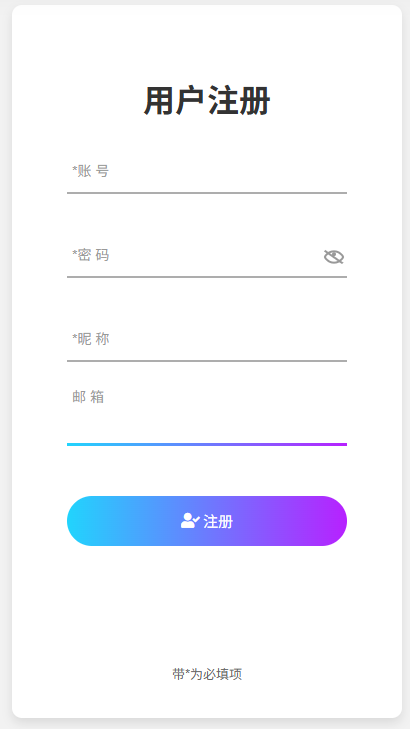Click the 注册 gradient button
410x729 pixels.
(x=207, y=521)
